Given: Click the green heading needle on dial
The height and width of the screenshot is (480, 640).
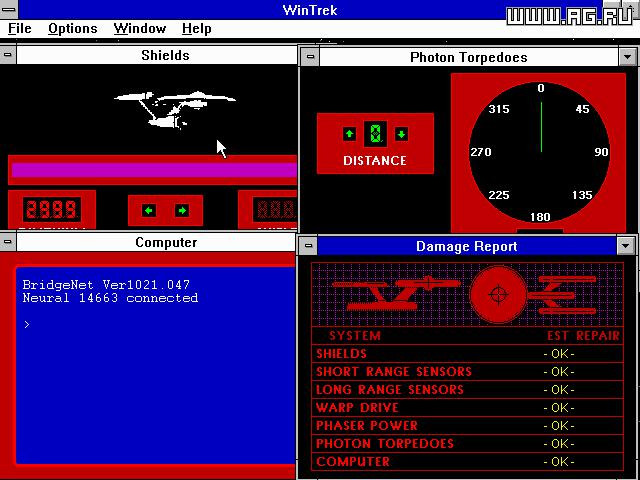Looking at the screenshot, I should [x=541, y=127].
